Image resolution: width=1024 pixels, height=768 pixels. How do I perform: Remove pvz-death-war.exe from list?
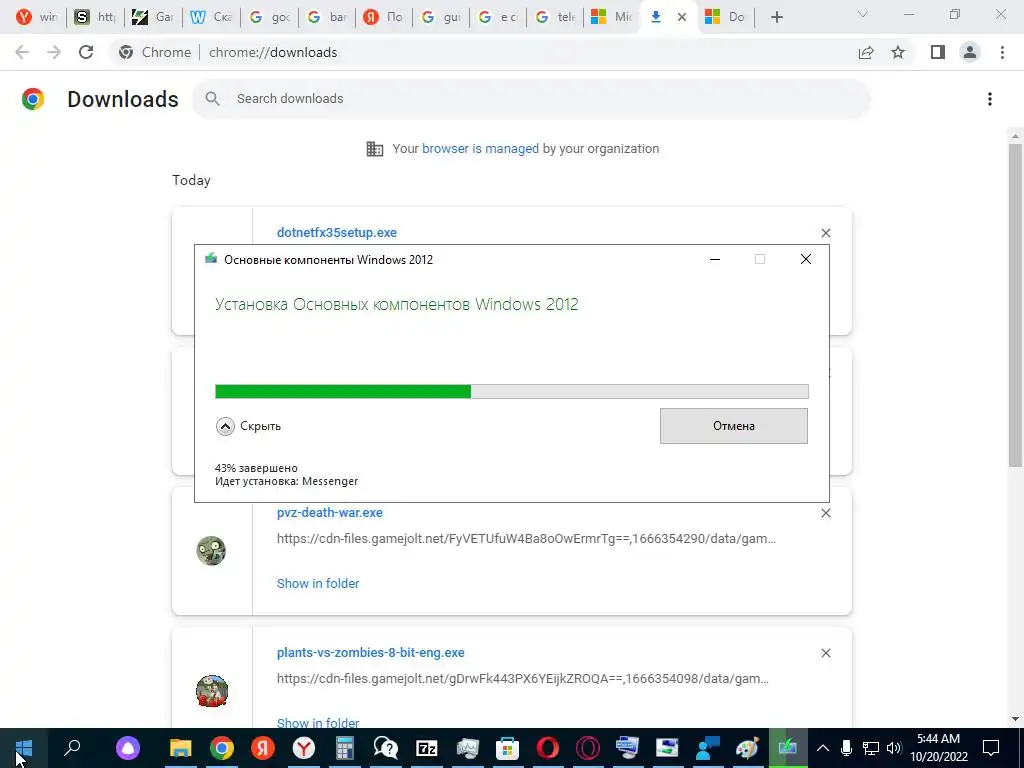(825, 513)
